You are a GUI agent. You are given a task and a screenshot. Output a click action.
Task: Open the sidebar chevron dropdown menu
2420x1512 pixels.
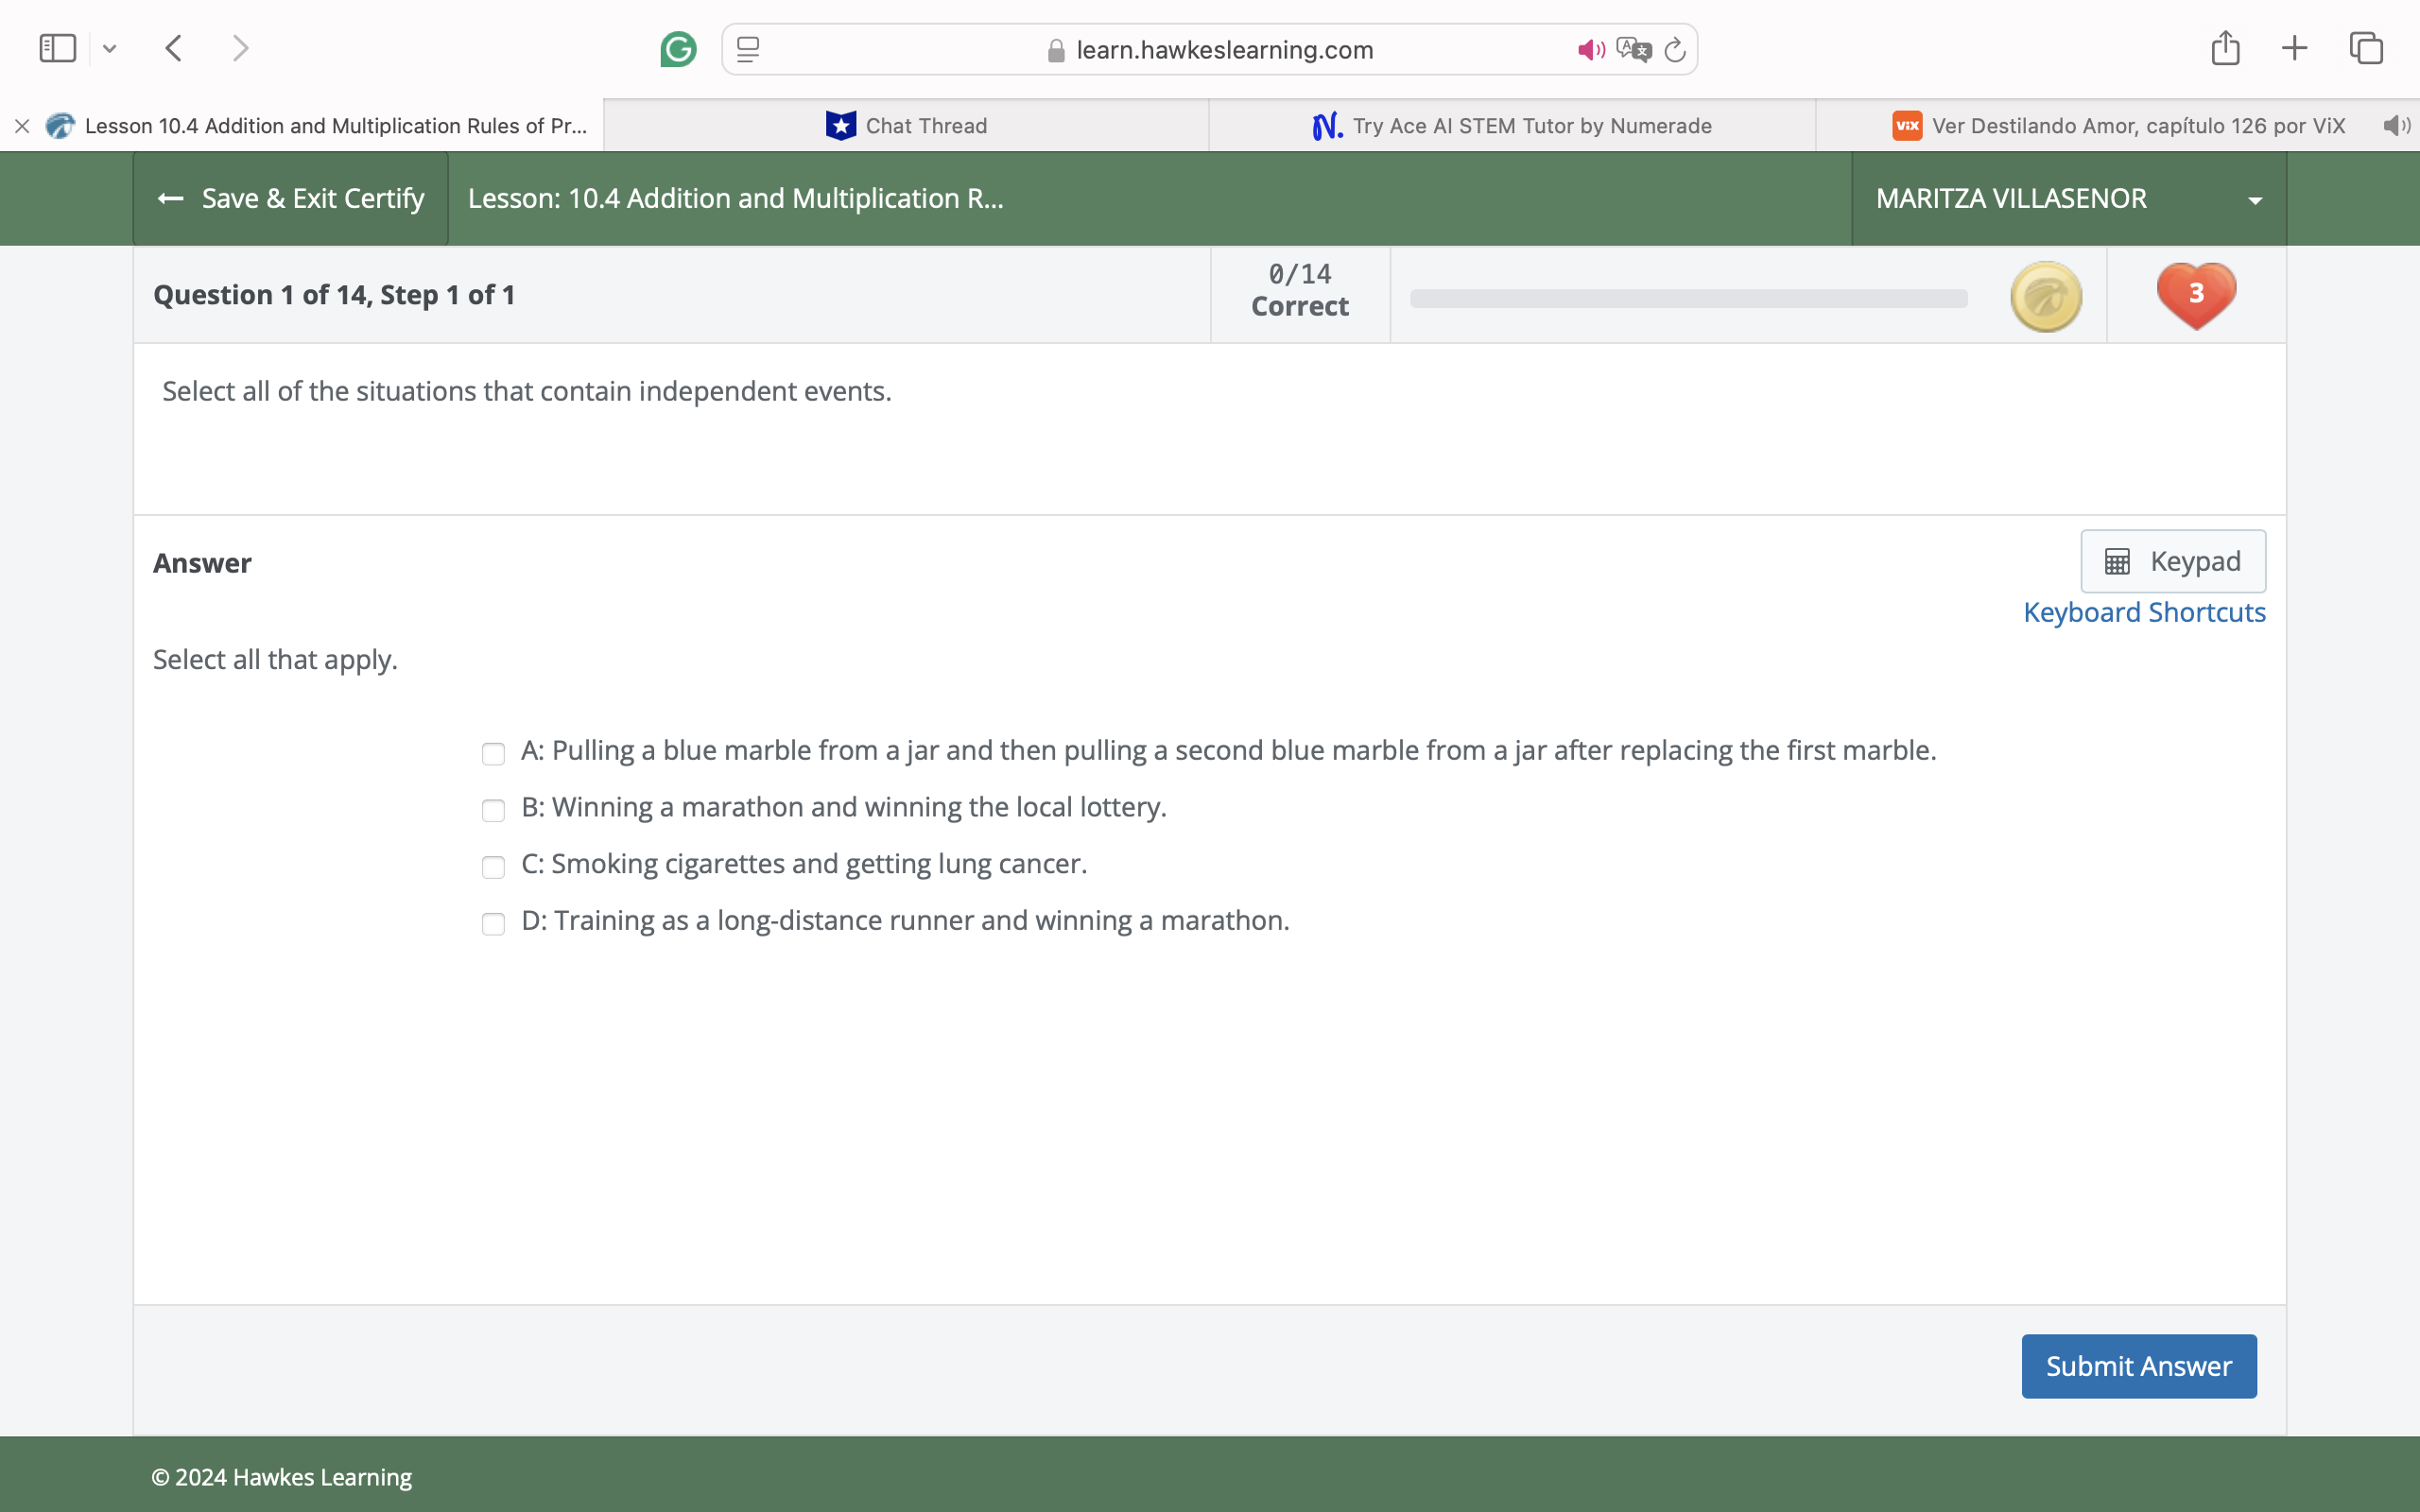[x=110, y=48]
